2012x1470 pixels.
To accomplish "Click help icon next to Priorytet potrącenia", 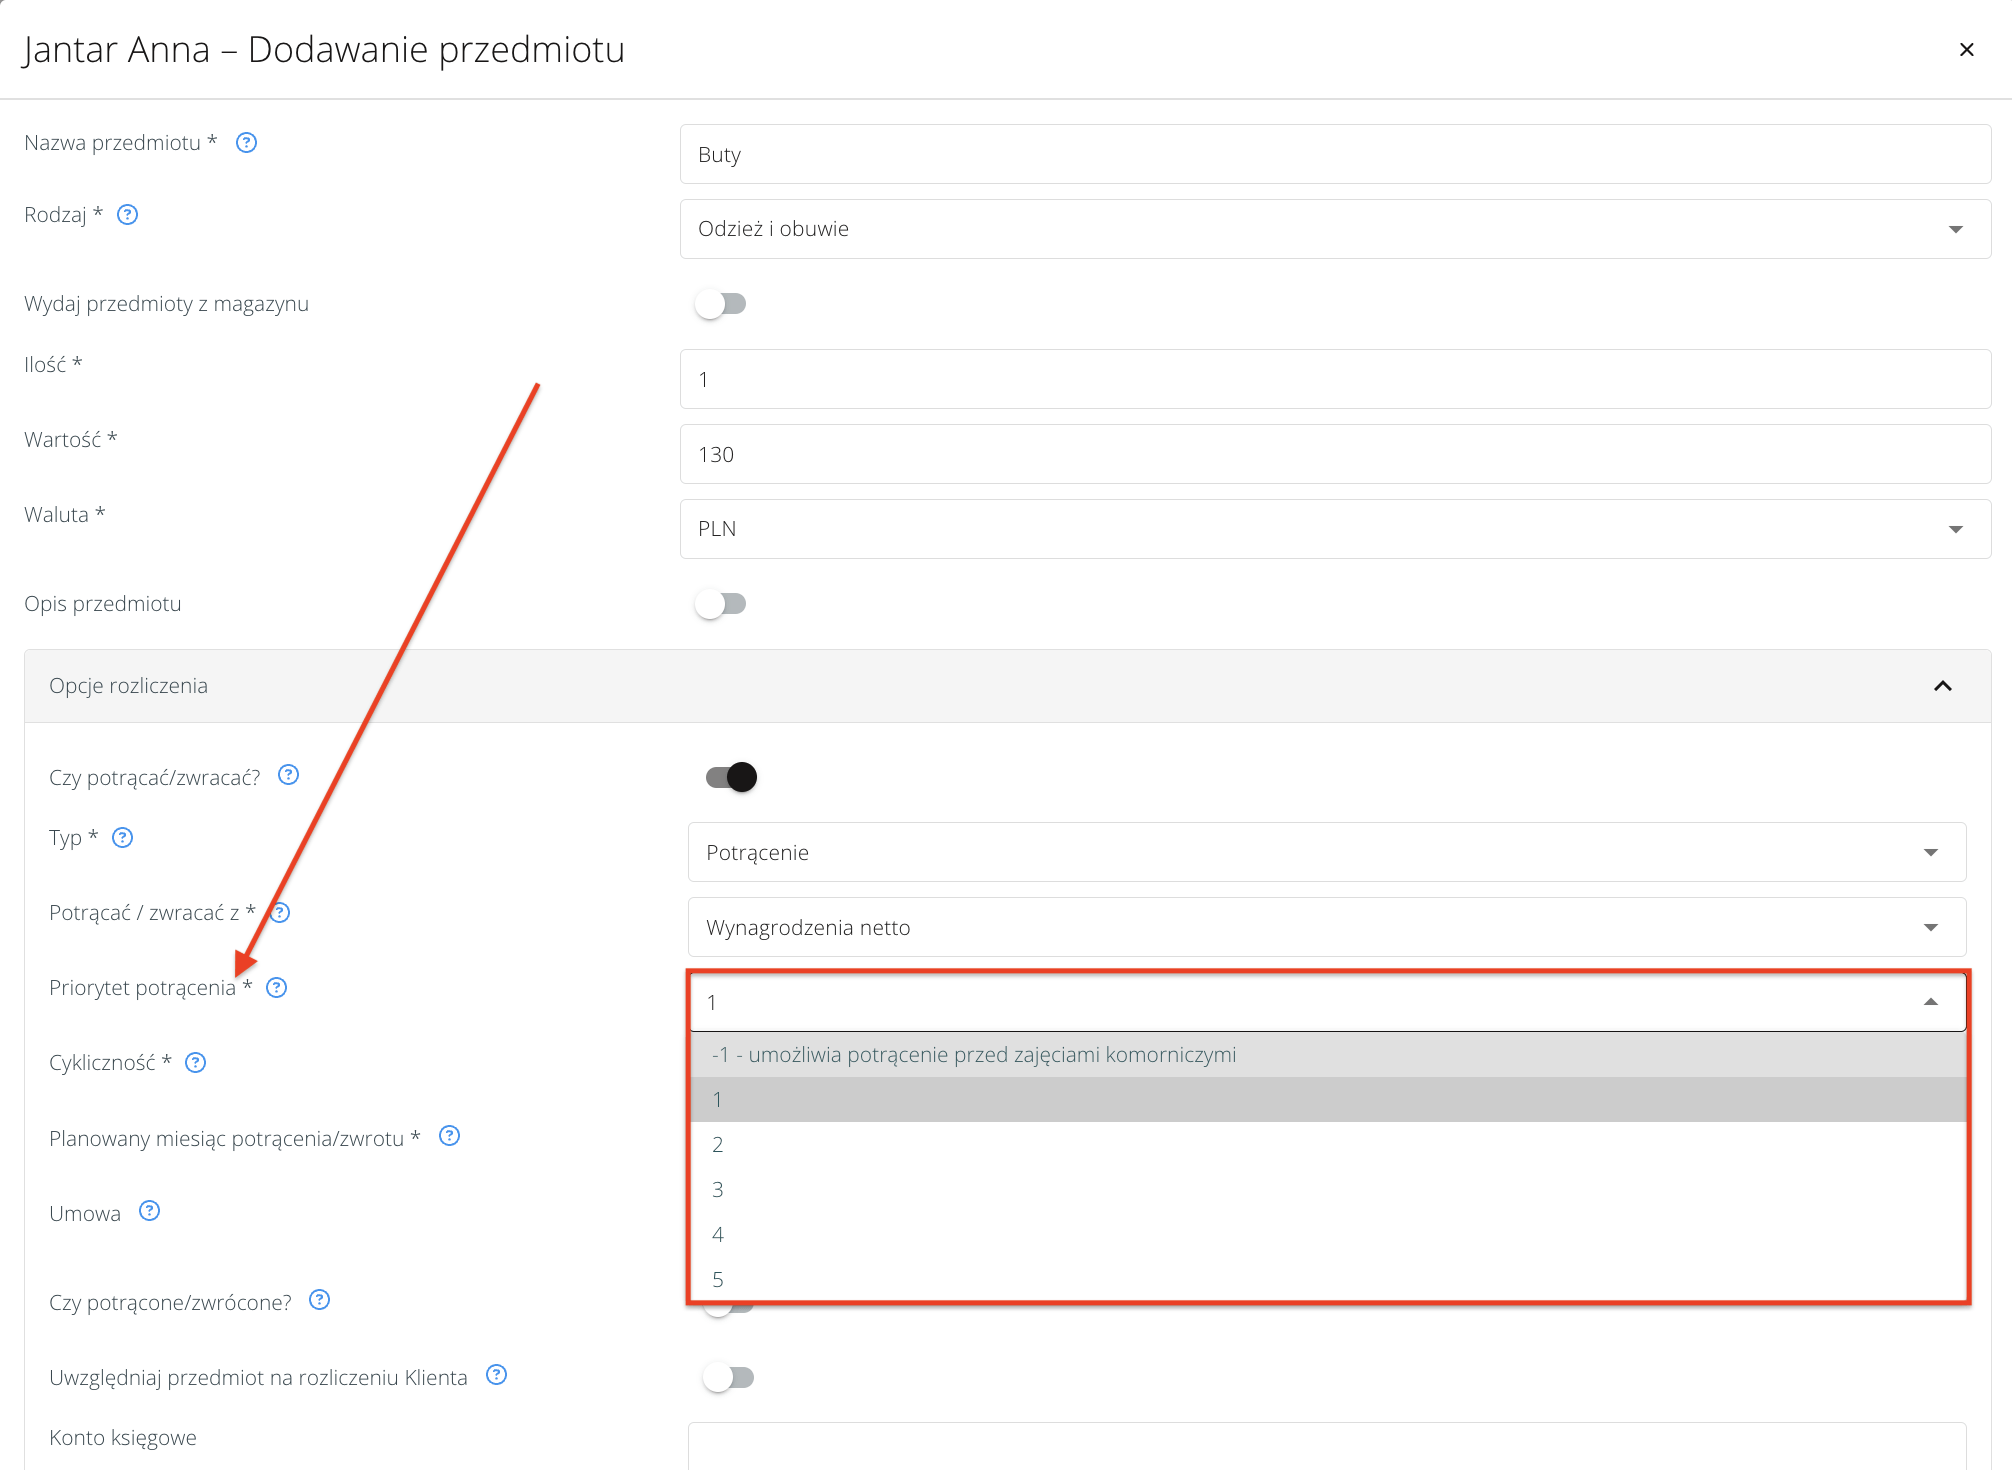I will tap(277, 988).
